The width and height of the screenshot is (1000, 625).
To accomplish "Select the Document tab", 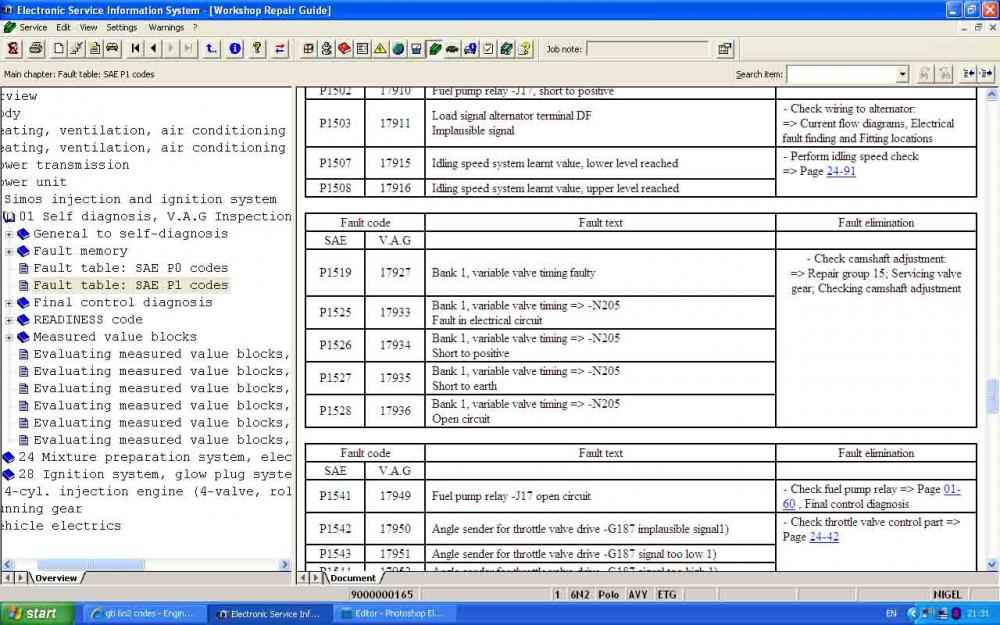I will pos(353,578).
